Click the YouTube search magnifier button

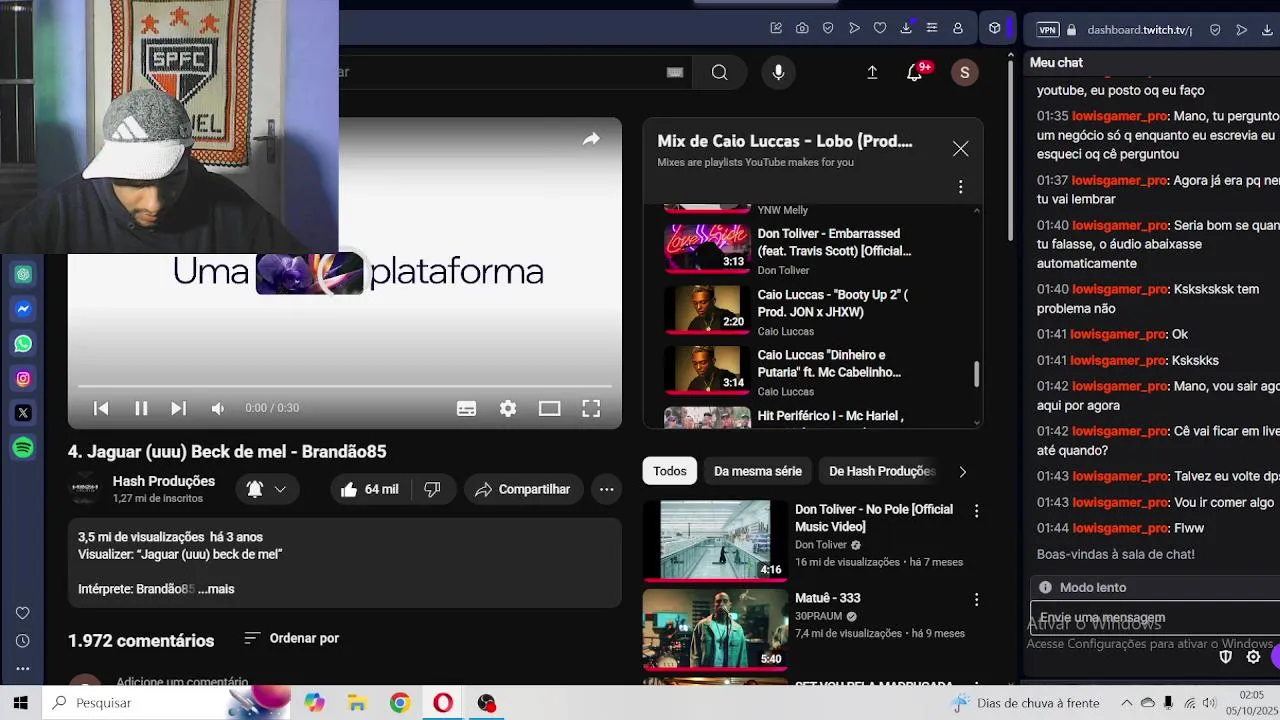point(719,72)
